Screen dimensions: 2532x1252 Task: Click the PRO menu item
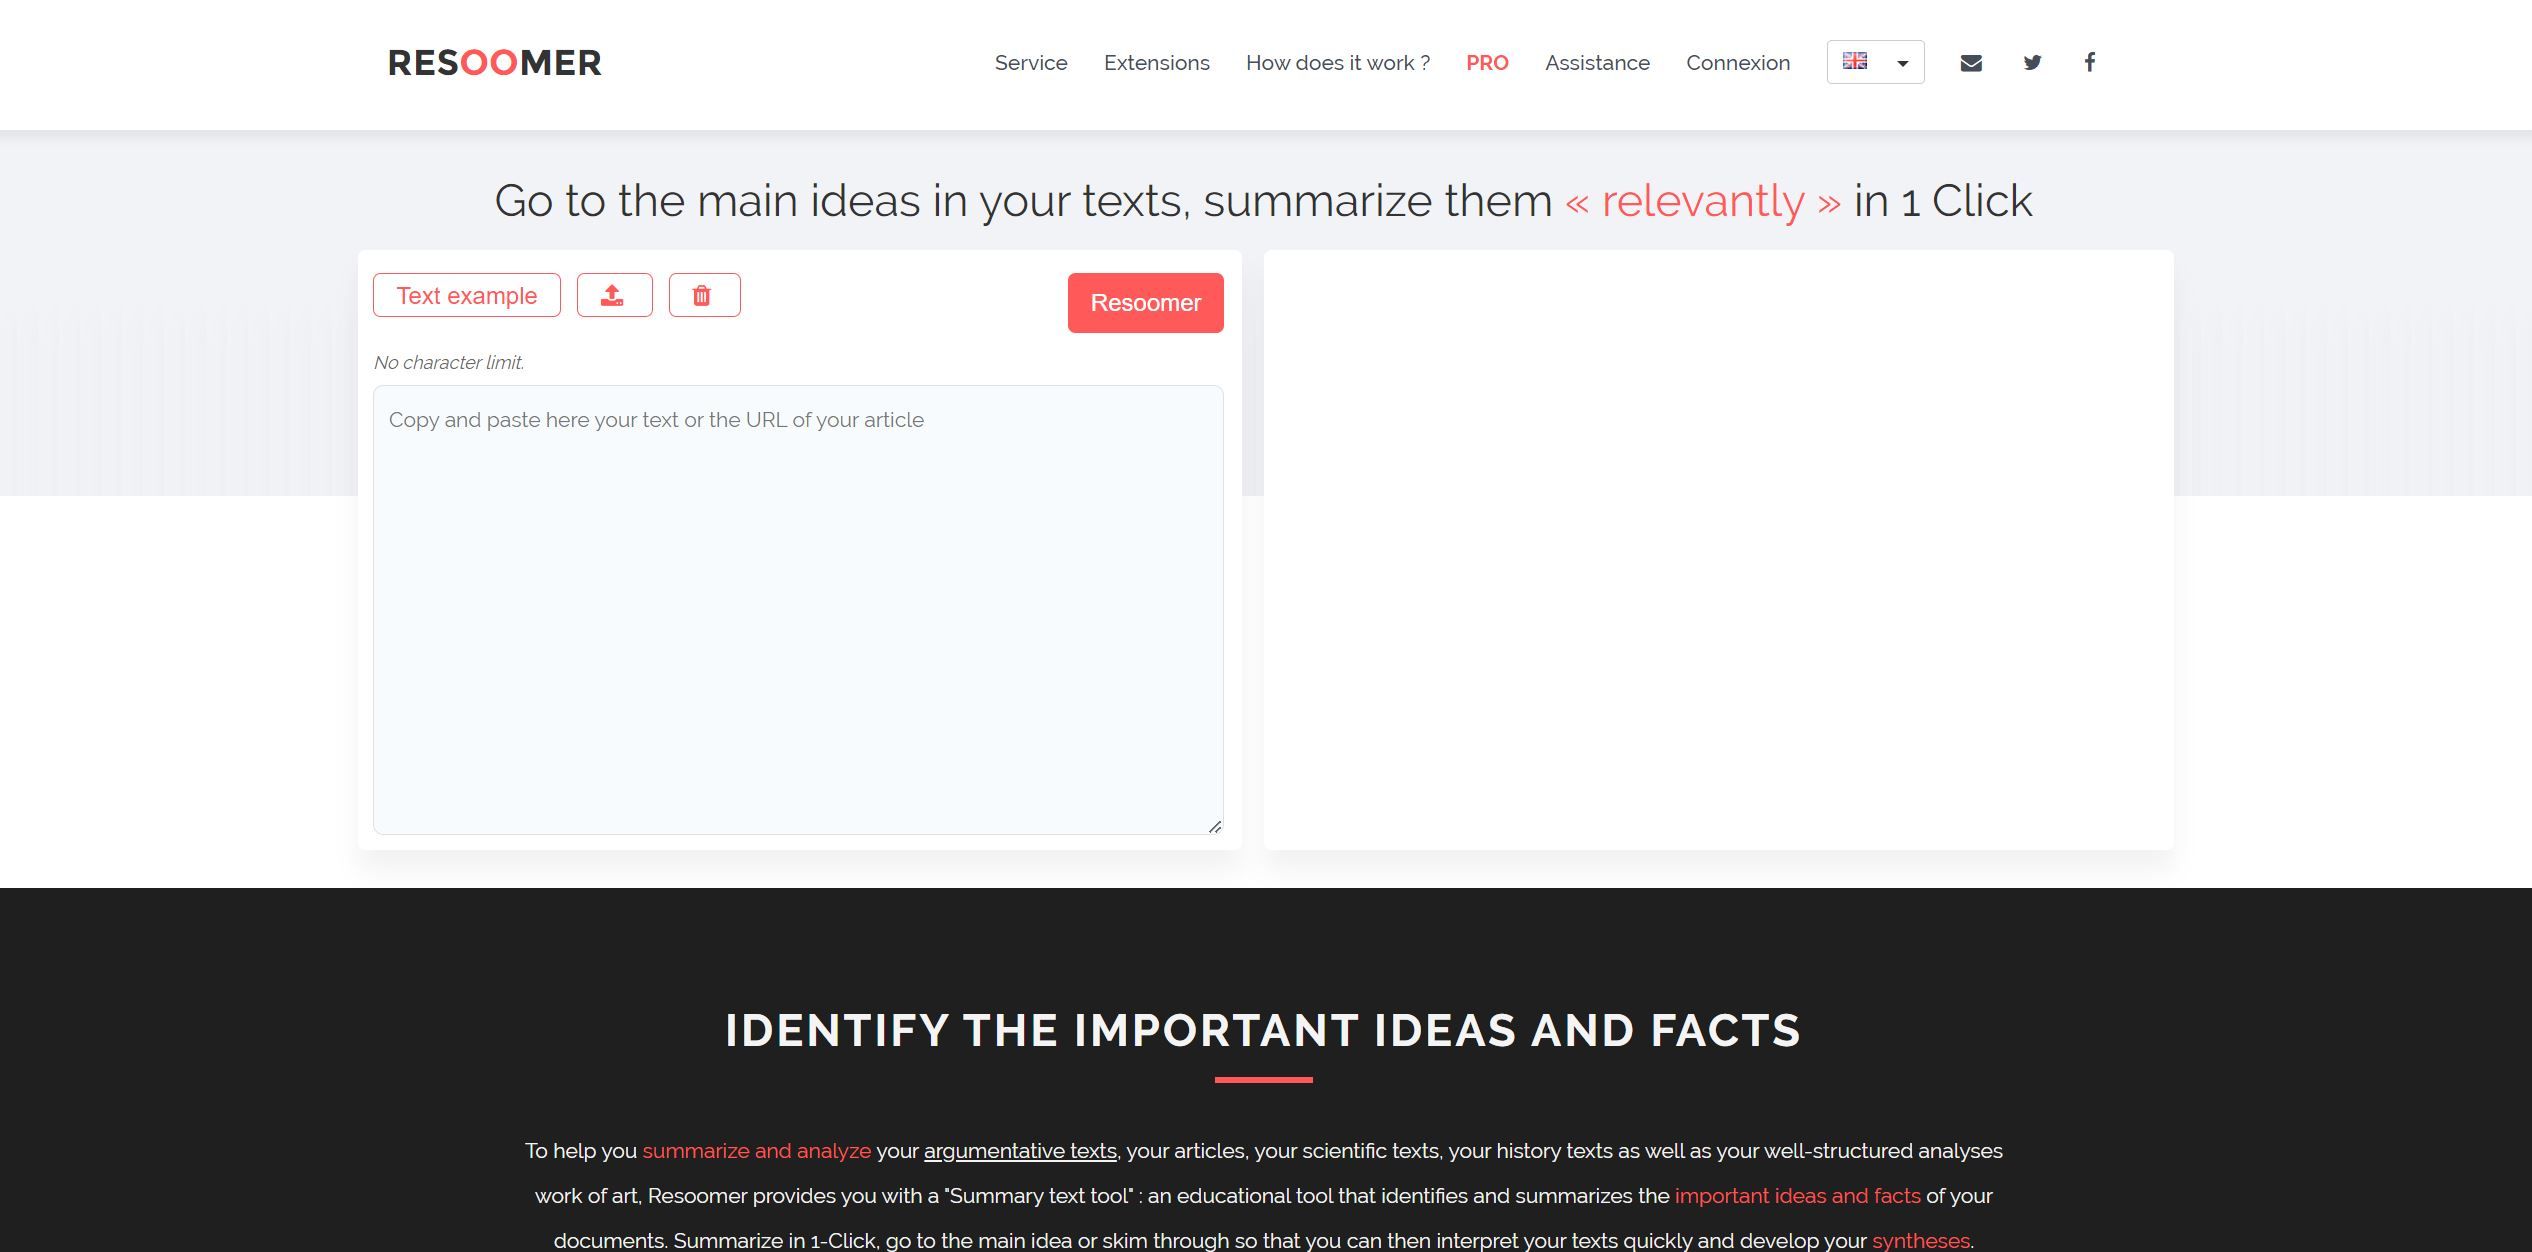[1487, 61]
